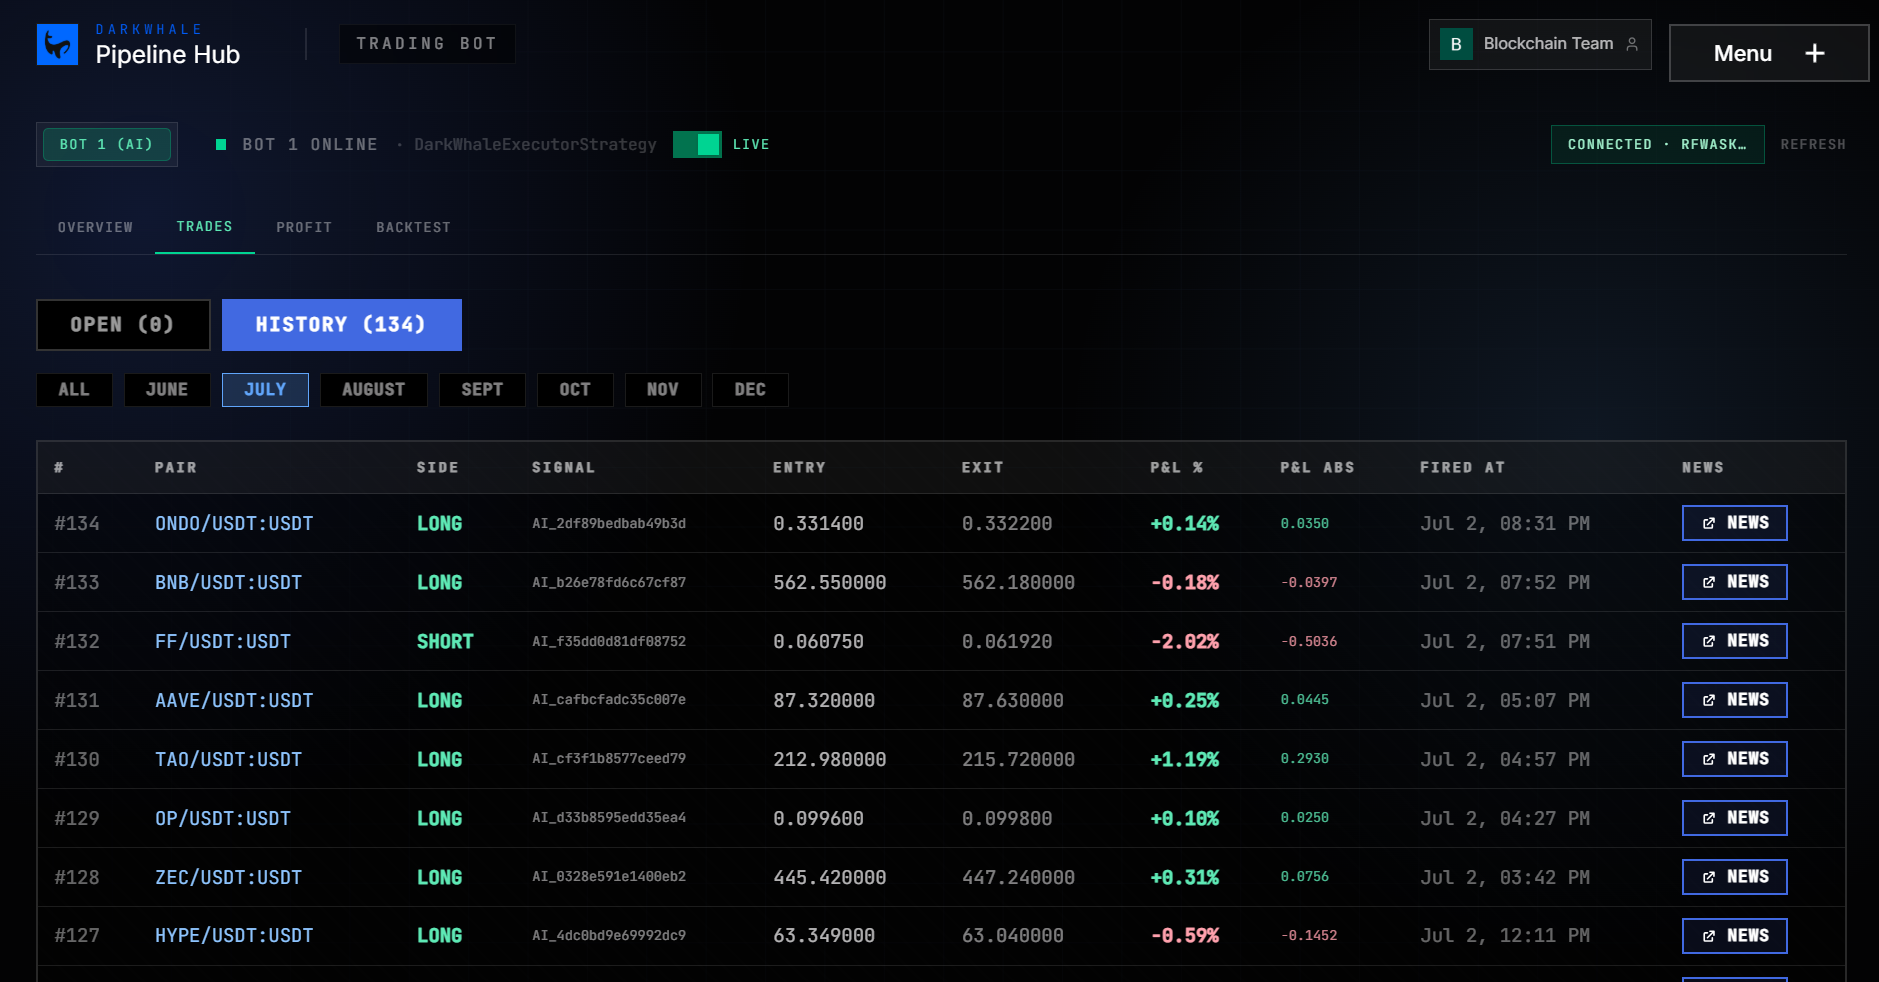Viewport: 1879px width, 982px height.
Task: Click entry price 562.550000
Action: point(830,583)
